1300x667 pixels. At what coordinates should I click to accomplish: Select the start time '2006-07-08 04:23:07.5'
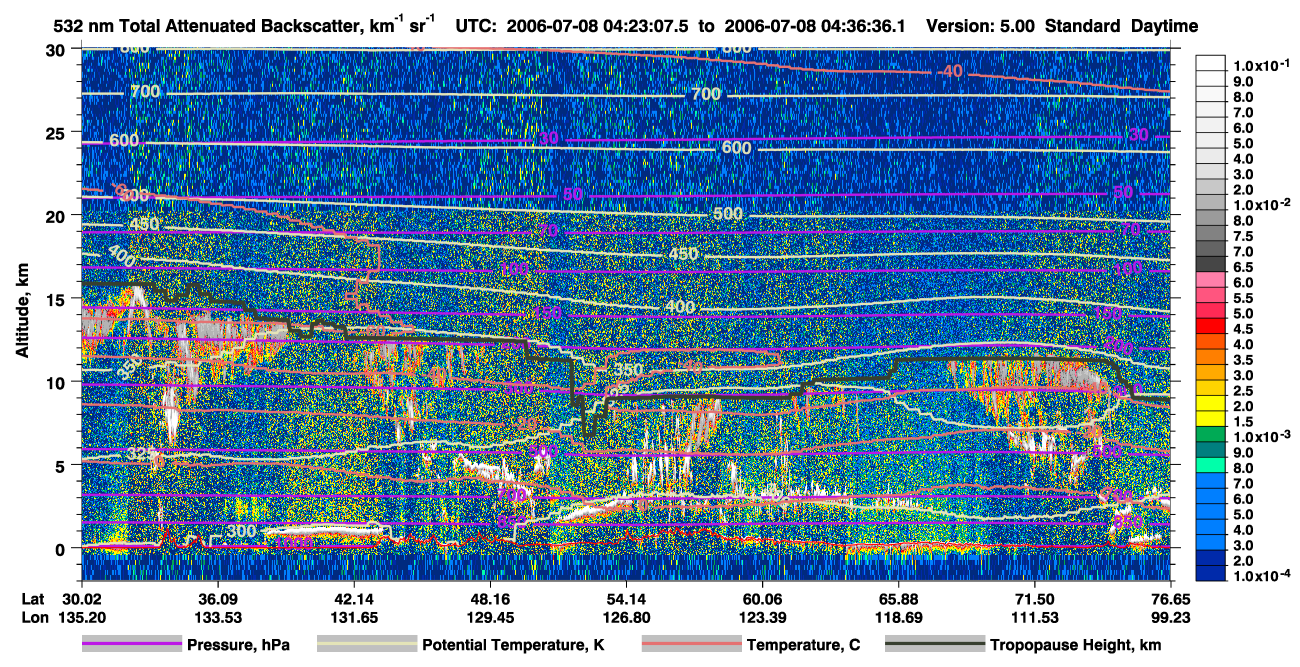click(x=596, y=26)
